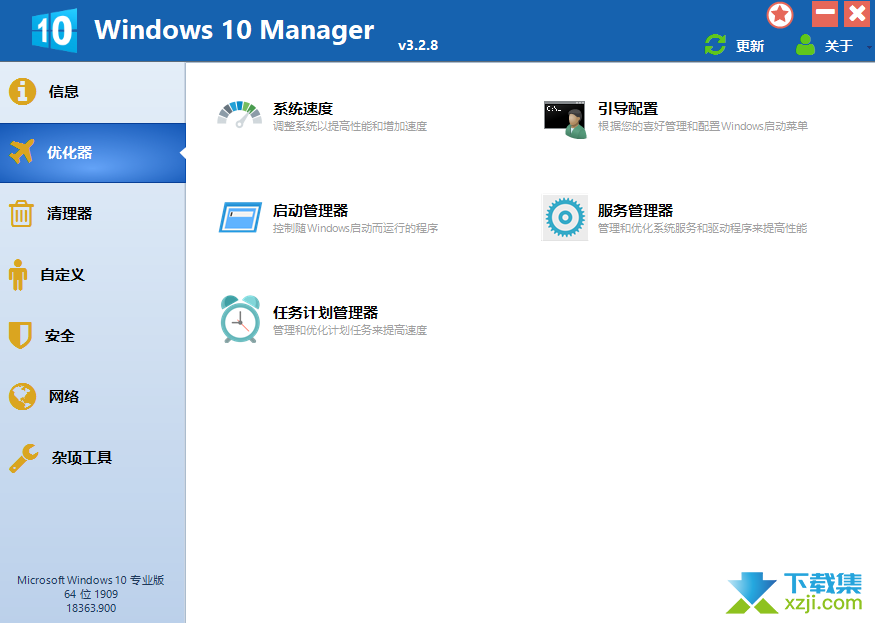Click the 18363.900 build number text
The height and width of the screenshot is (623, 875).
(91, 608)
